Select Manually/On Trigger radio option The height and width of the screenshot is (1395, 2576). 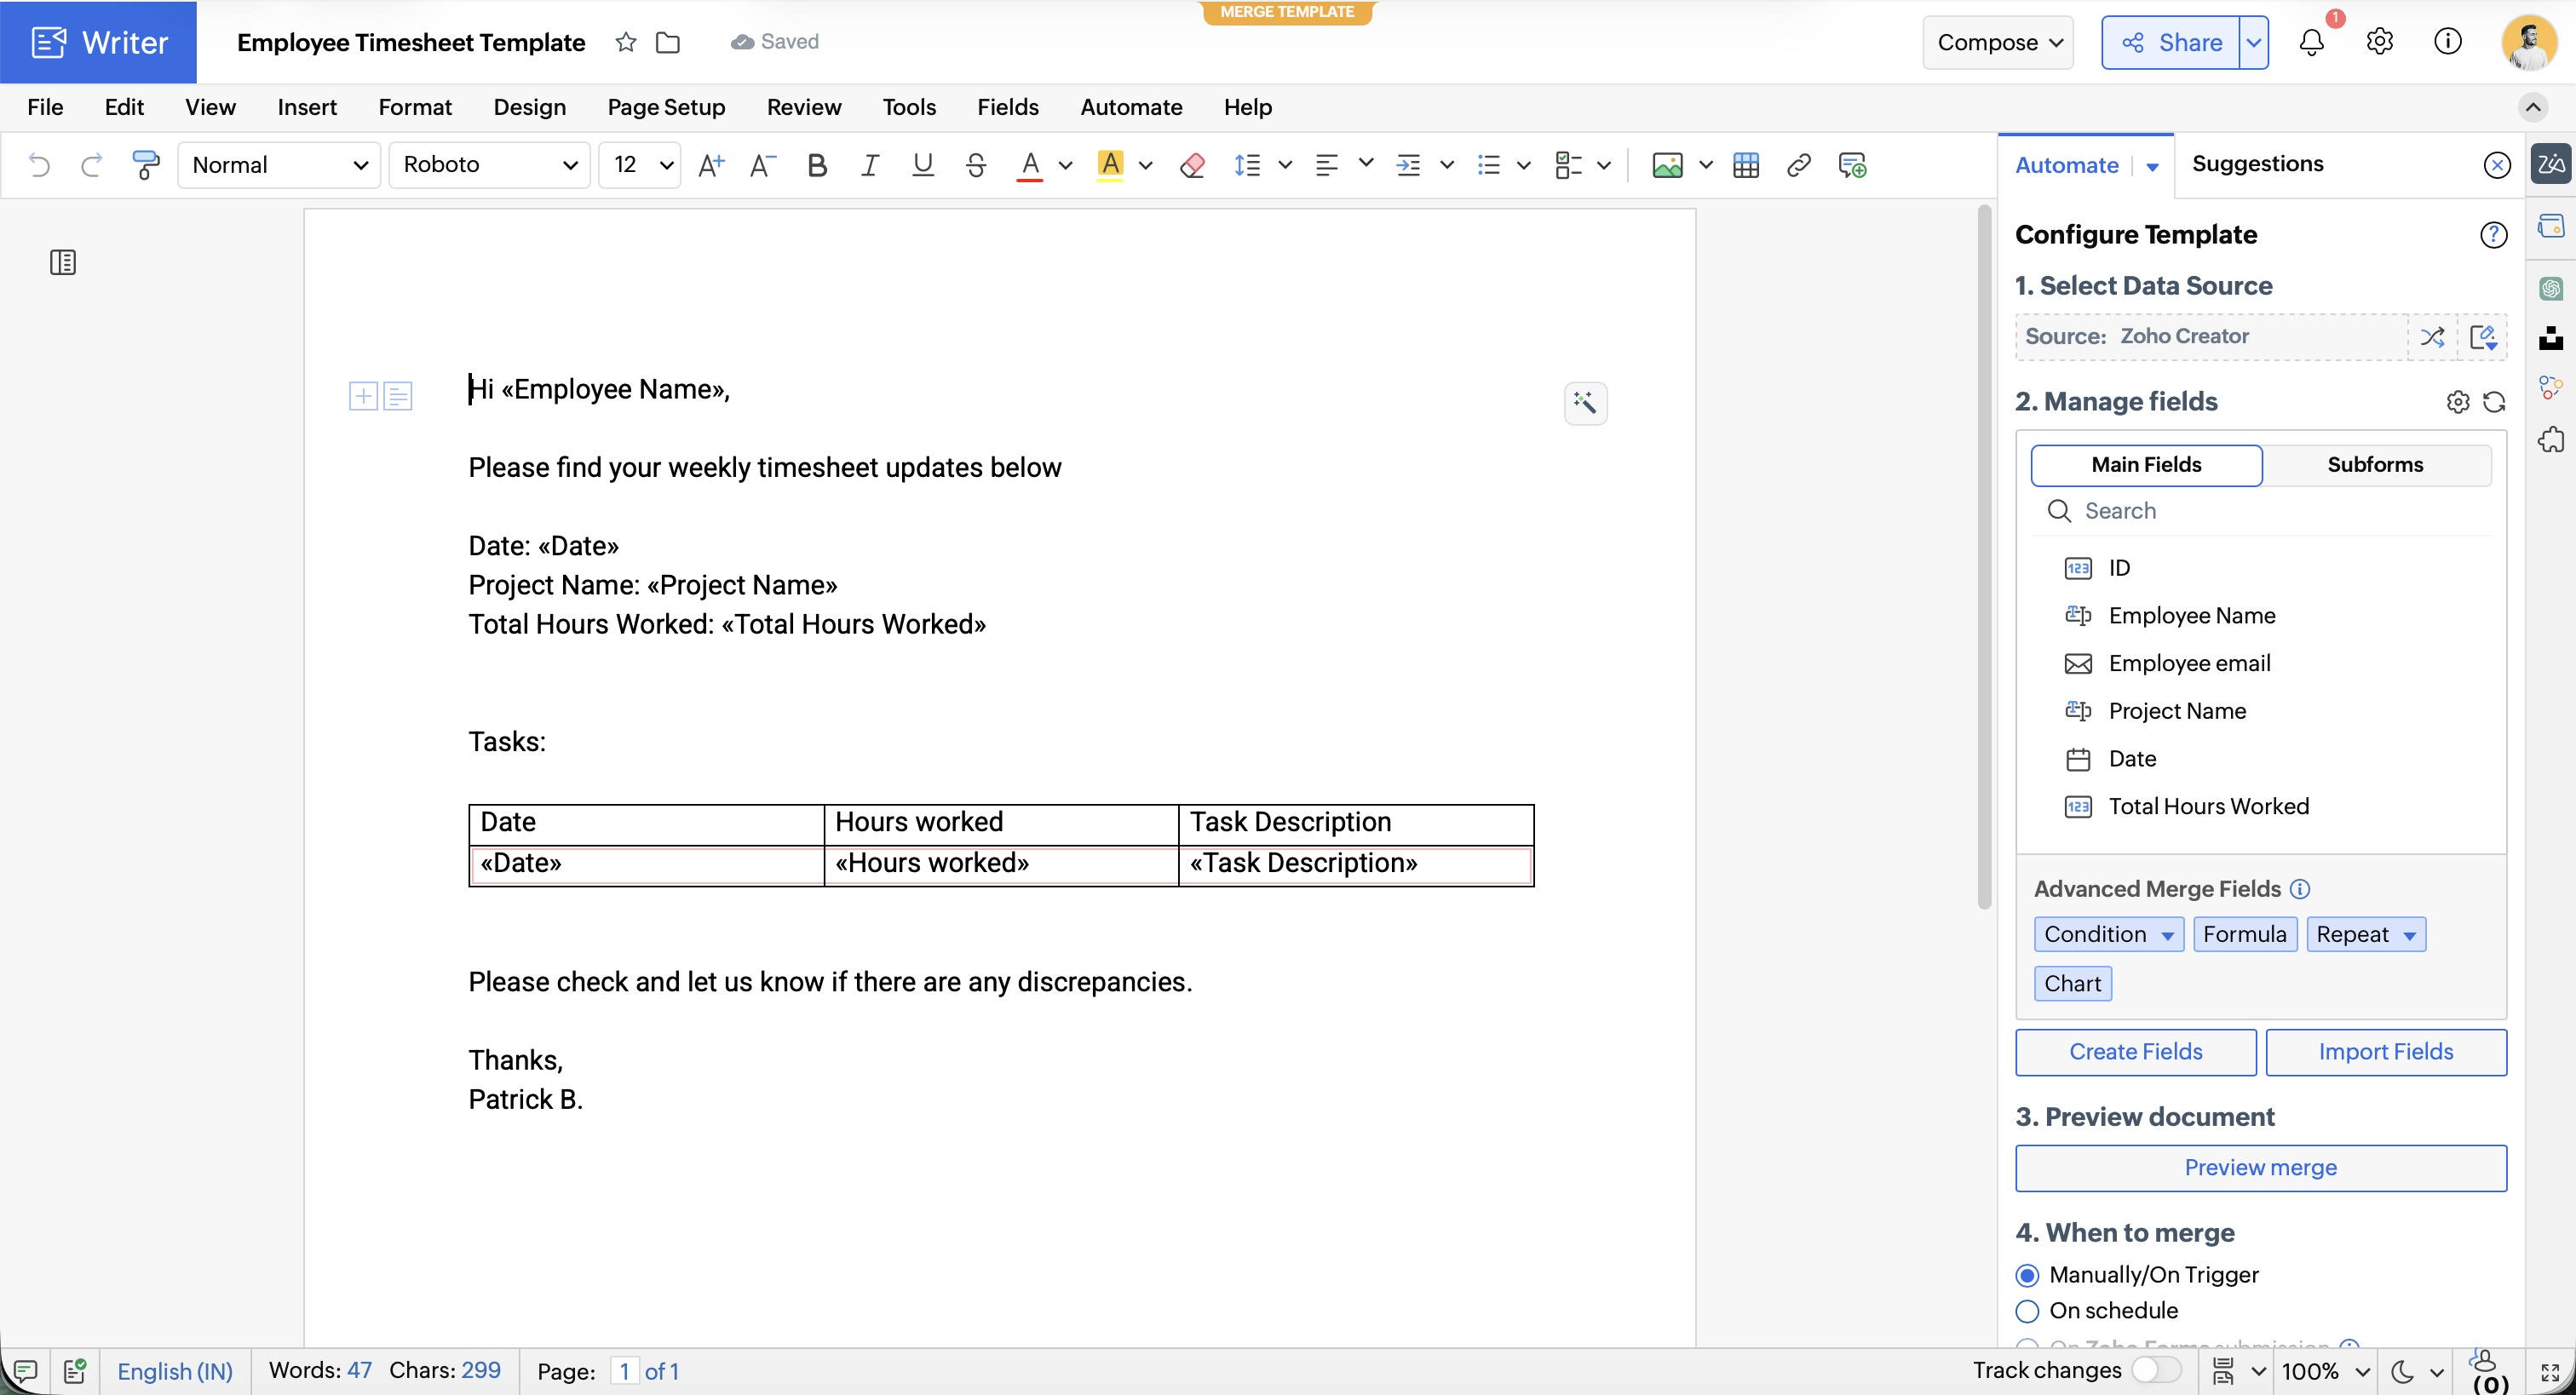click(2027, 1275)
